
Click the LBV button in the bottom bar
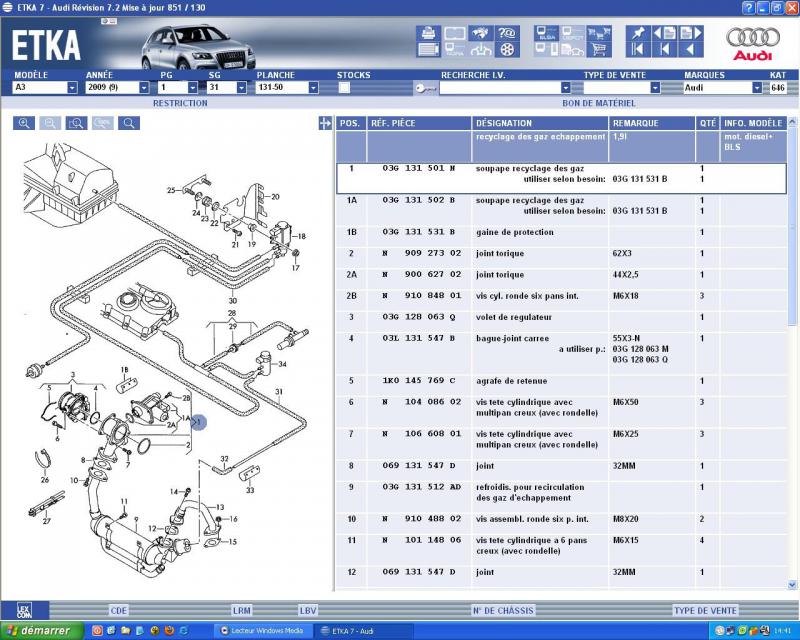coord(308,610)
